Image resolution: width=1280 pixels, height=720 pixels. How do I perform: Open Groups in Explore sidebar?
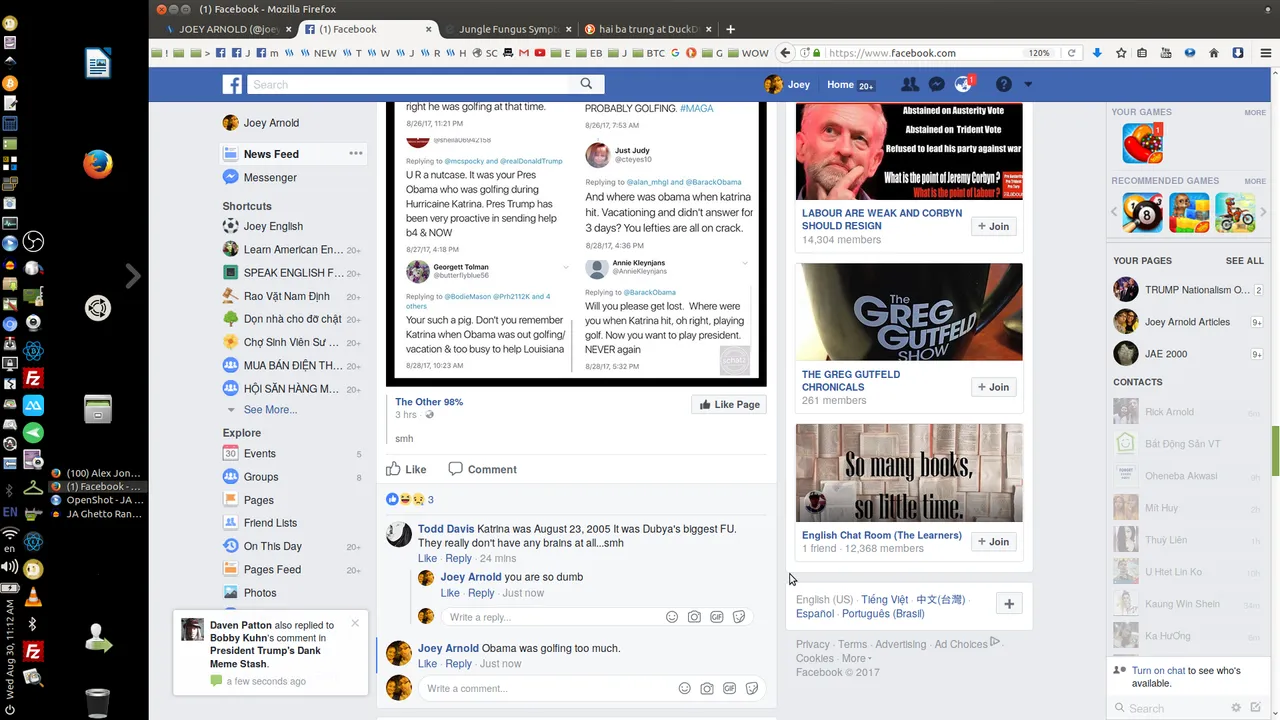click(261, 477)
